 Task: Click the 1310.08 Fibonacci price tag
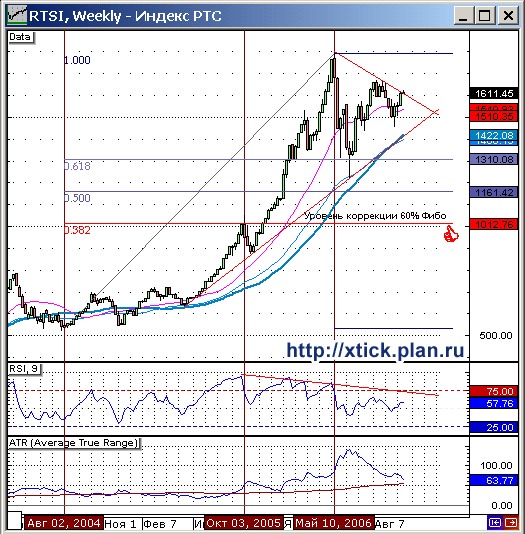pos(494,159)
